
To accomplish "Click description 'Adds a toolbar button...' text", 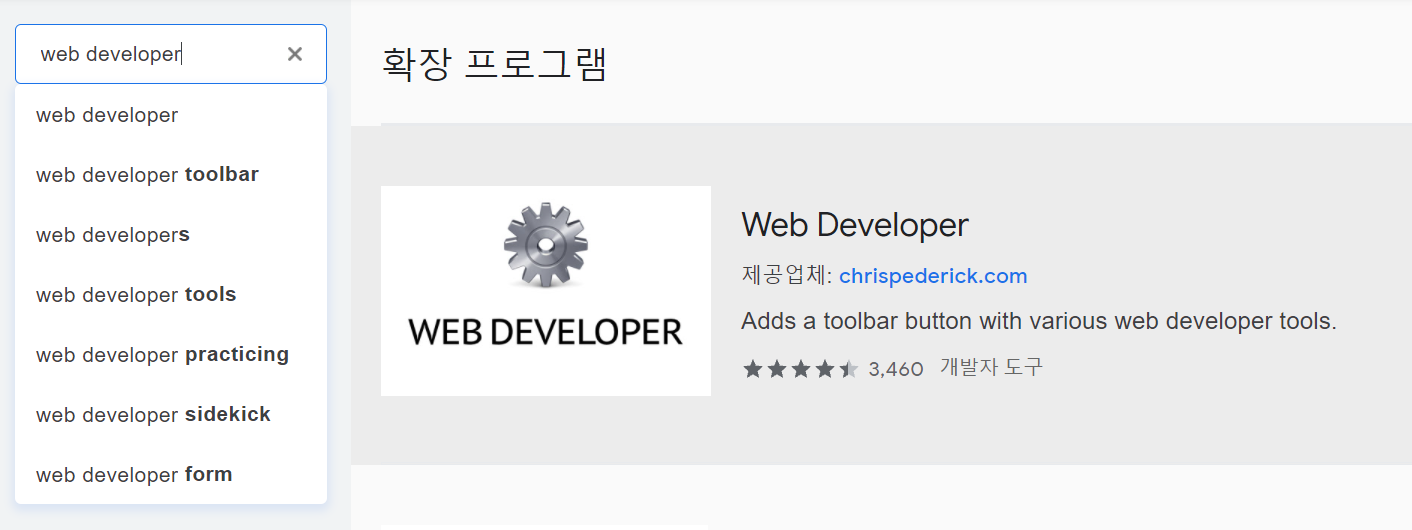I will 1039,322.
